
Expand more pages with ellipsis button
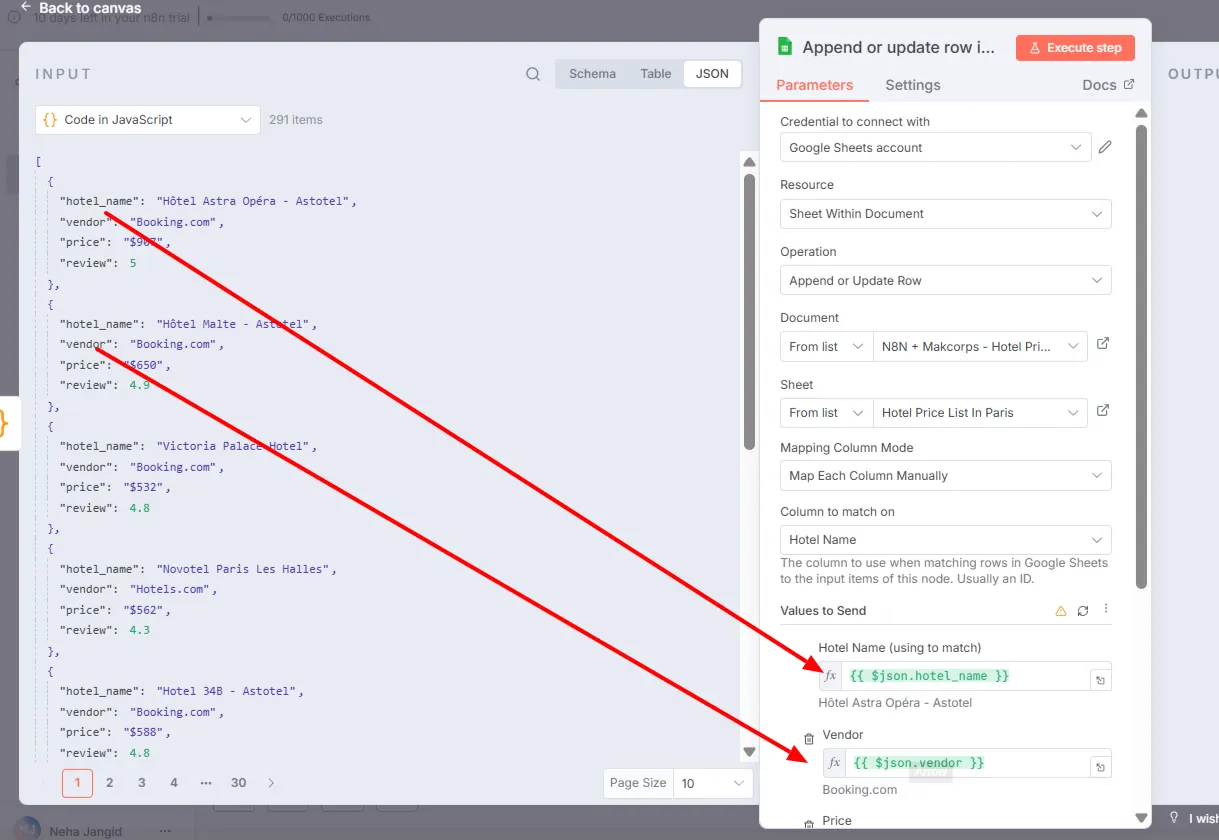[x=206, y=783]
